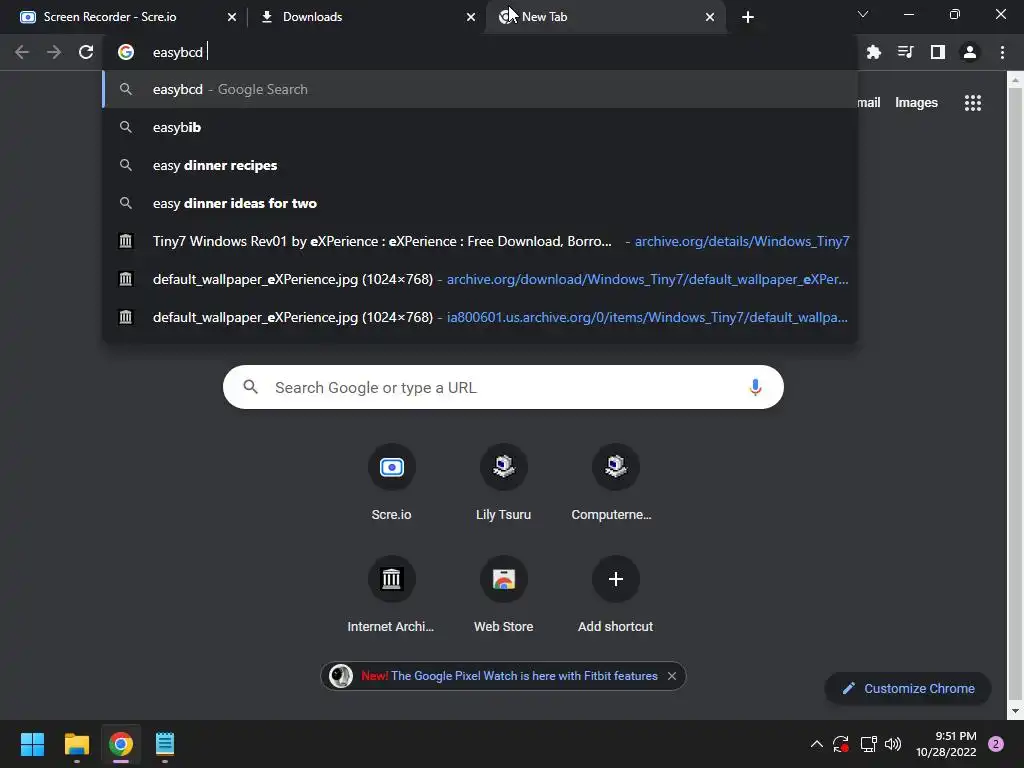Viewport: 1024px width, 768px height.
Task: Open the Windows Start menu
Action: point(32,744)
